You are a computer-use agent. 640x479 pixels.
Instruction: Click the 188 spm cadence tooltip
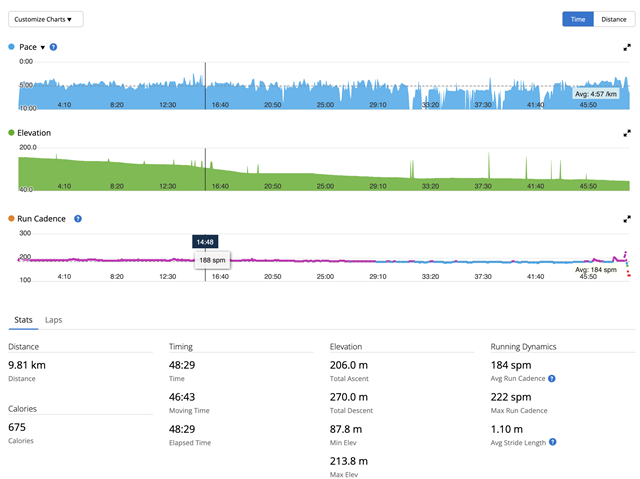pos(212,259)
